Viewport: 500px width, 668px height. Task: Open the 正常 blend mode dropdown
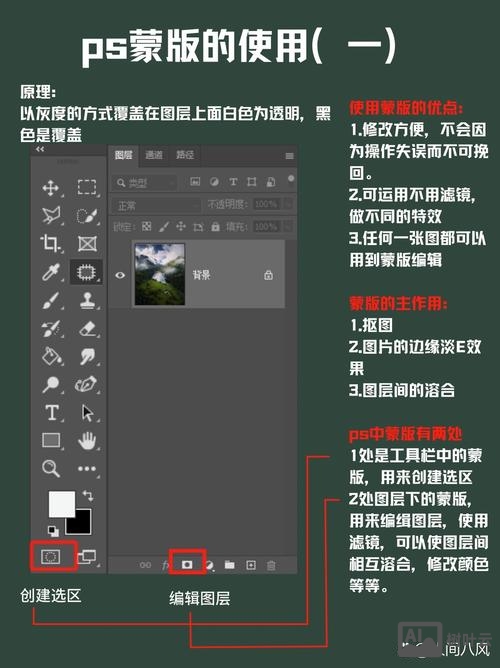(x=156, y=206)
